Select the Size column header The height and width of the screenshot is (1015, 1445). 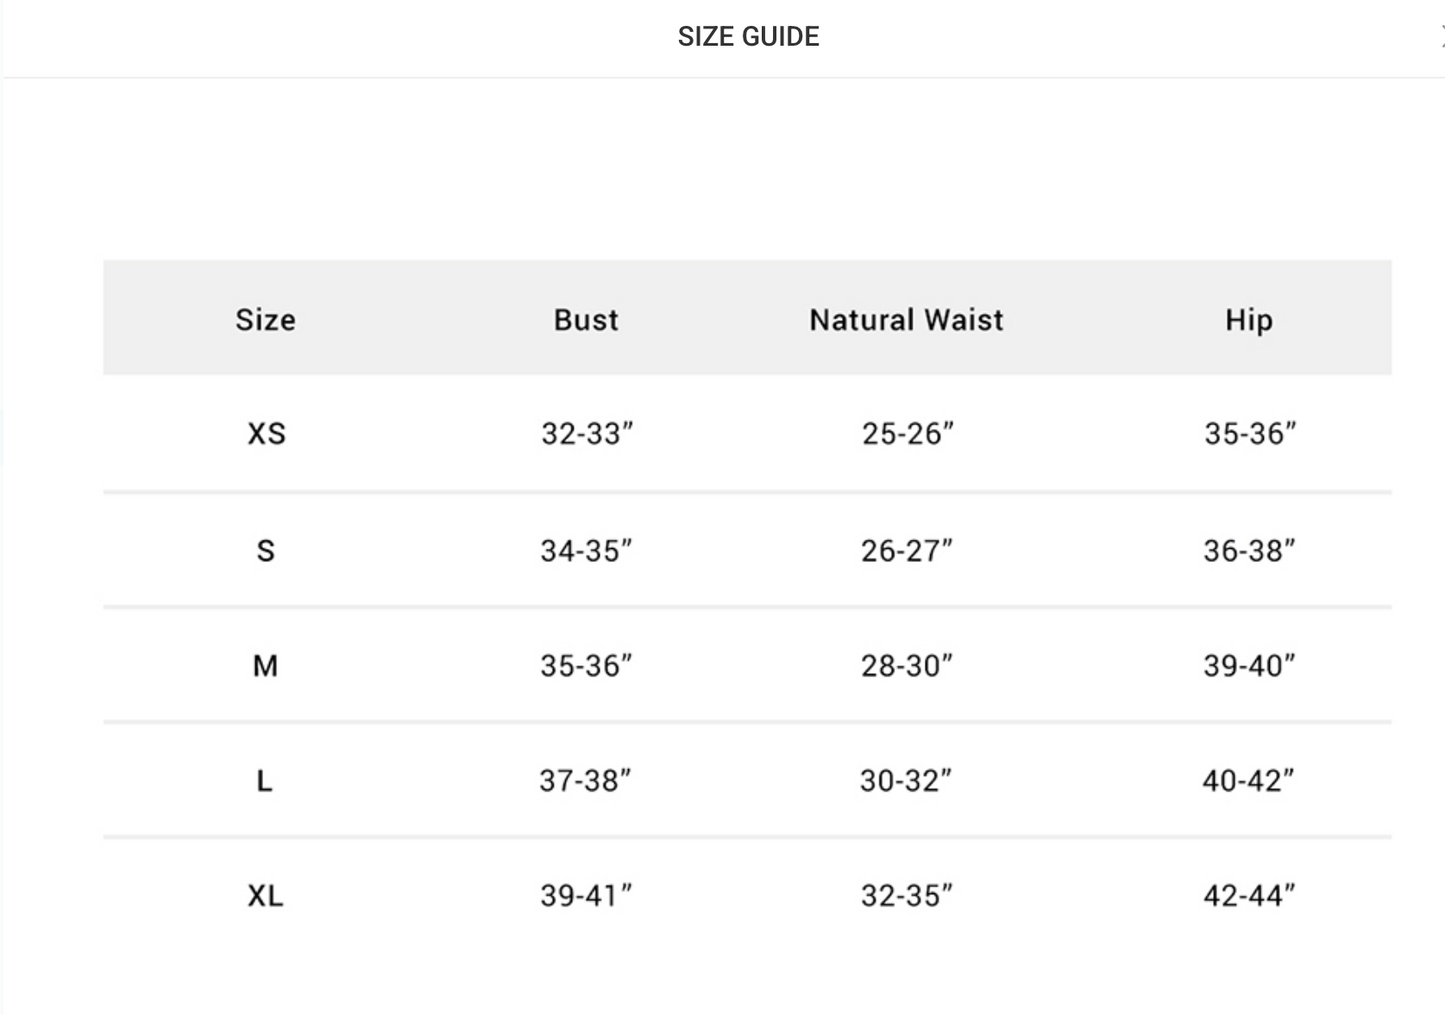pos(265,320)
